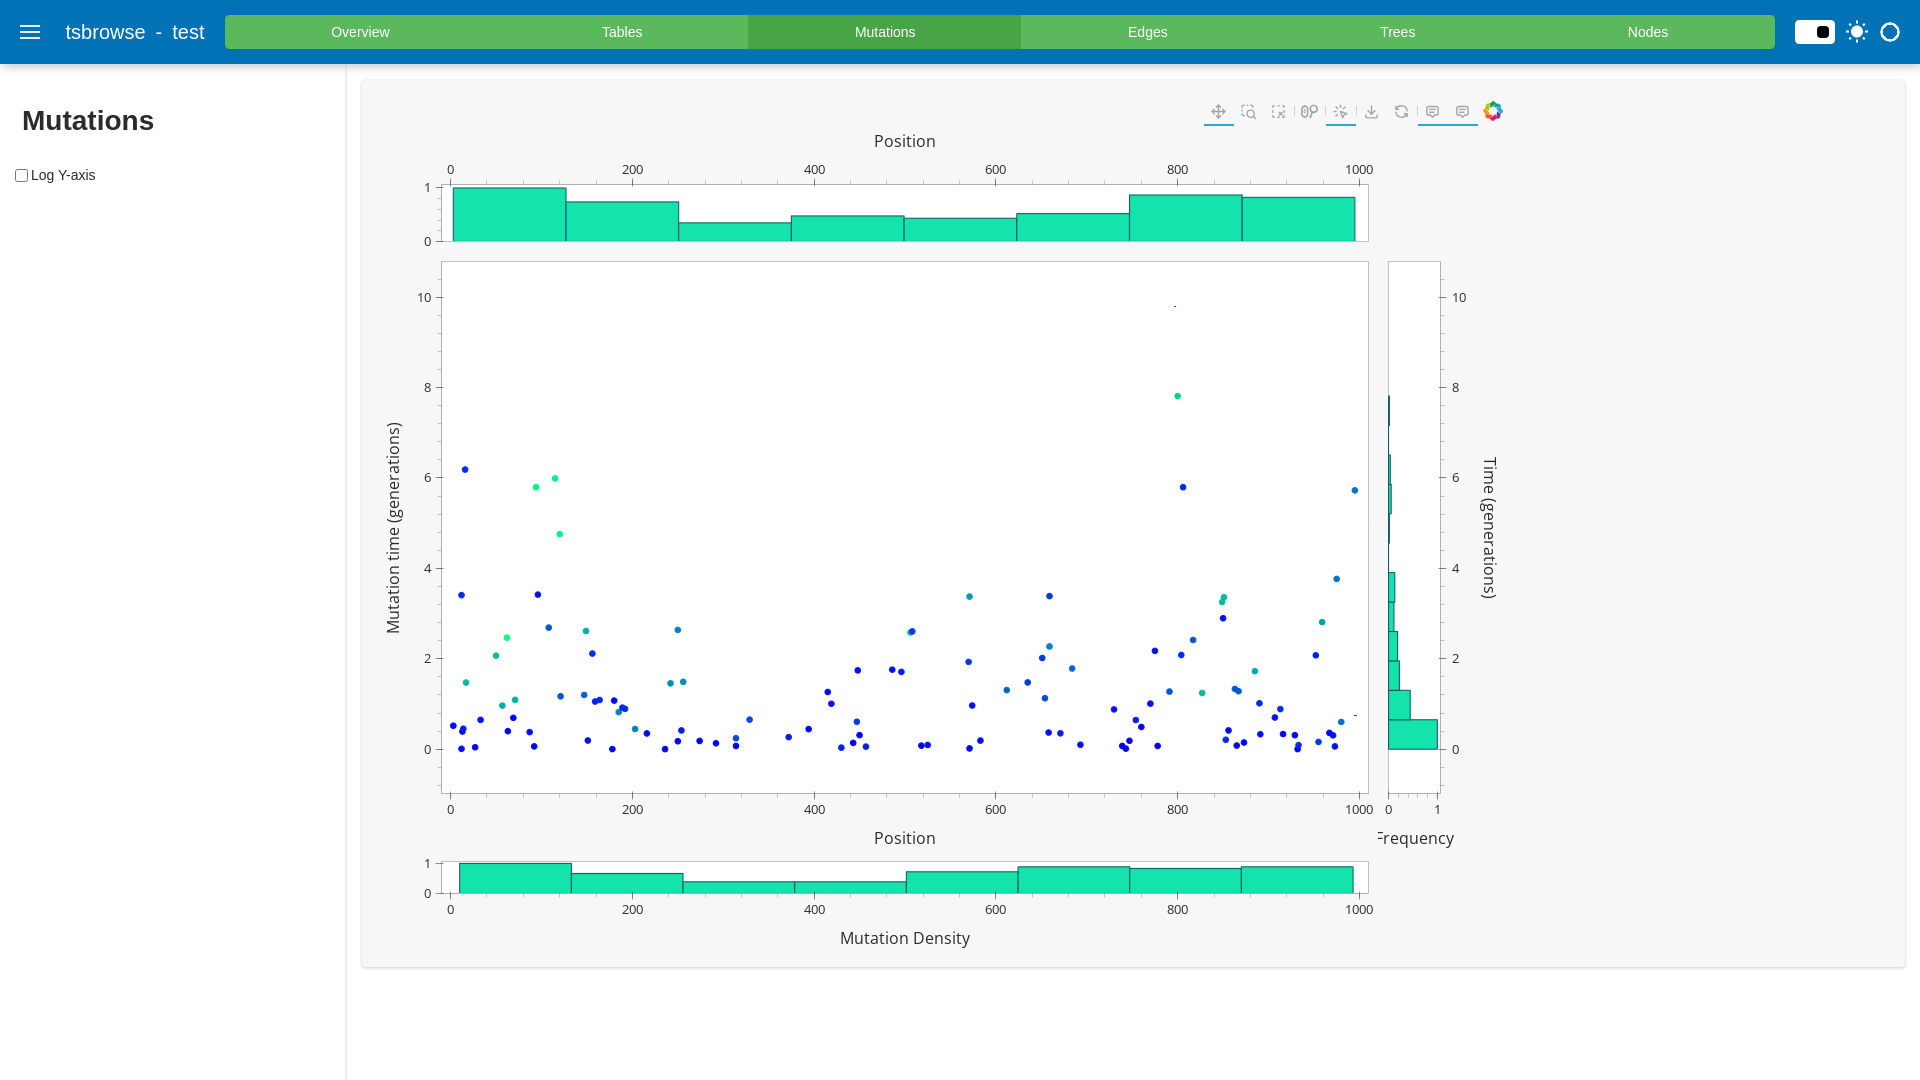This screenshot has height=1080, width=1920.
Task: Enable the Log Y-axis checkbox
Action: pyautogui.click(x=21, y=176)
